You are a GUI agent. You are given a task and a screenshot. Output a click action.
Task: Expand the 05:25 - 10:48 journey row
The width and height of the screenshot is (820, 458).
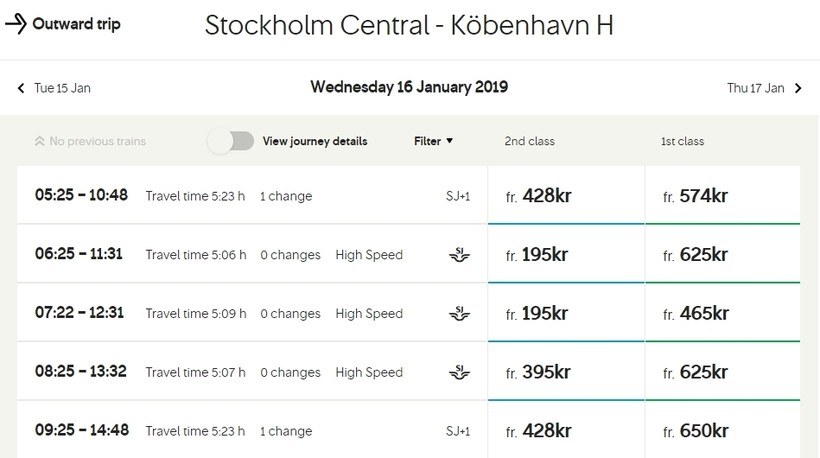coord(250,196)
